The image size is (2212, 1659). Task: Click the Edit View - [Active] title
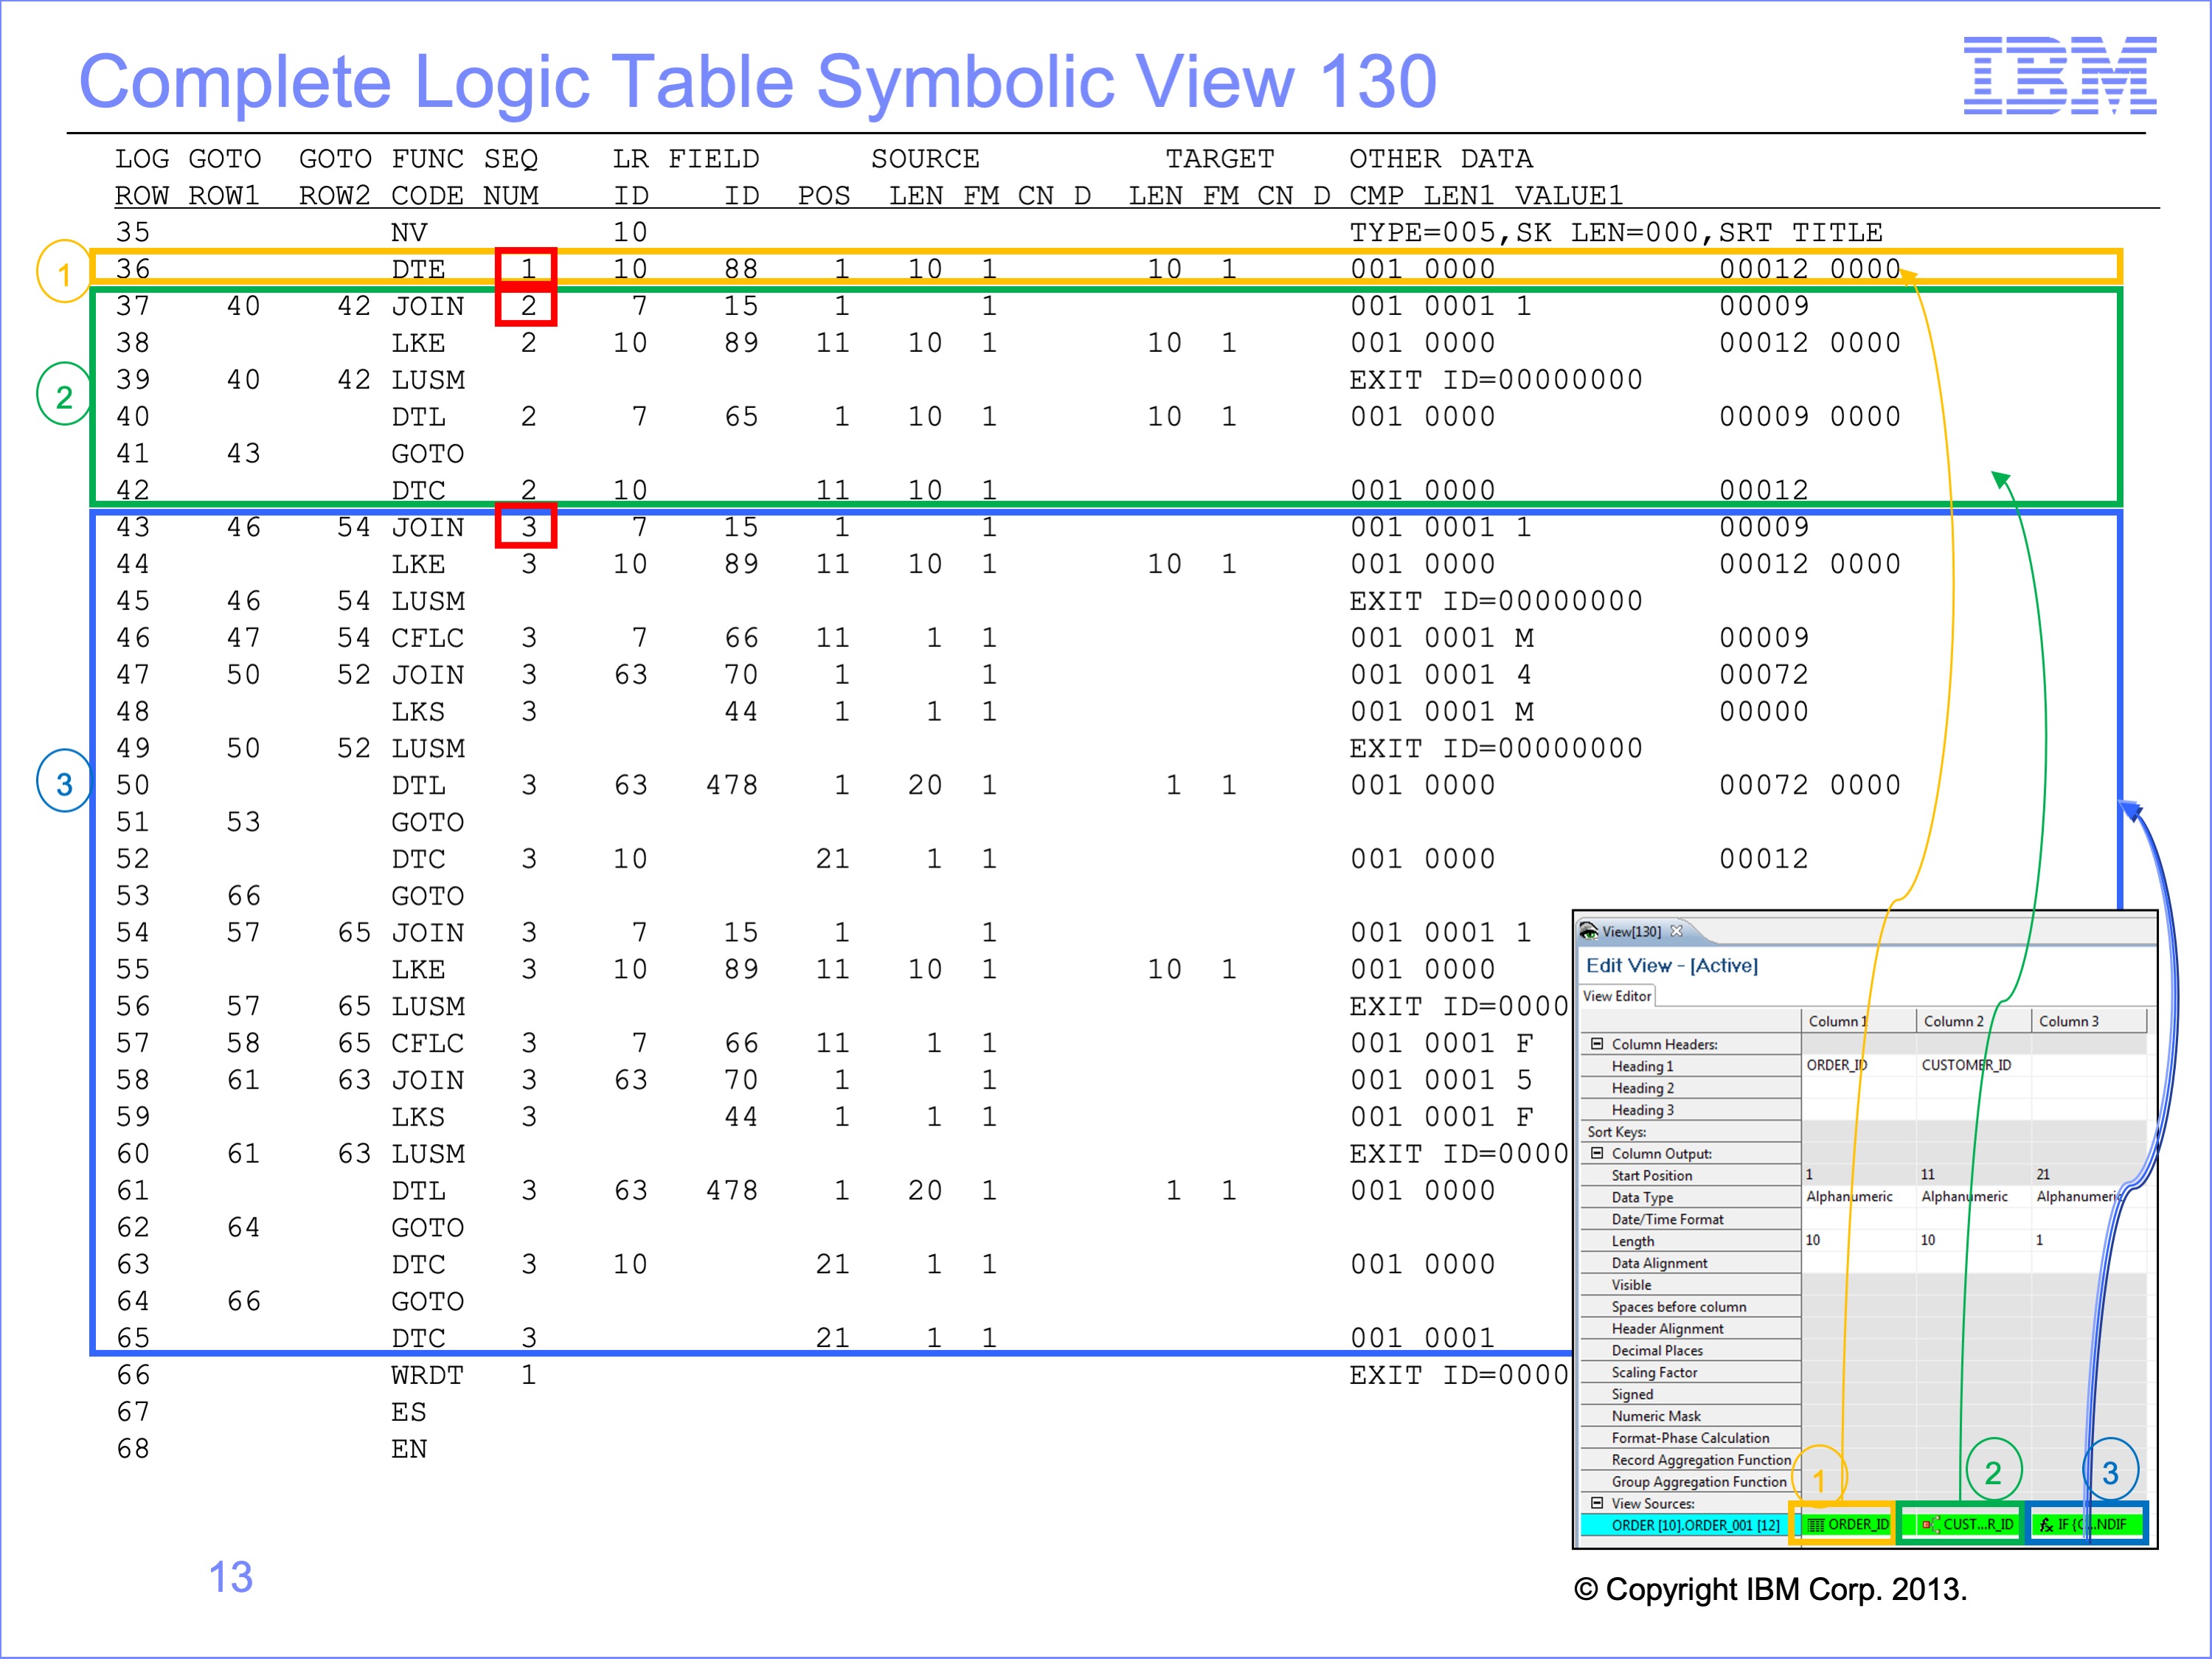click(1672, 966)
